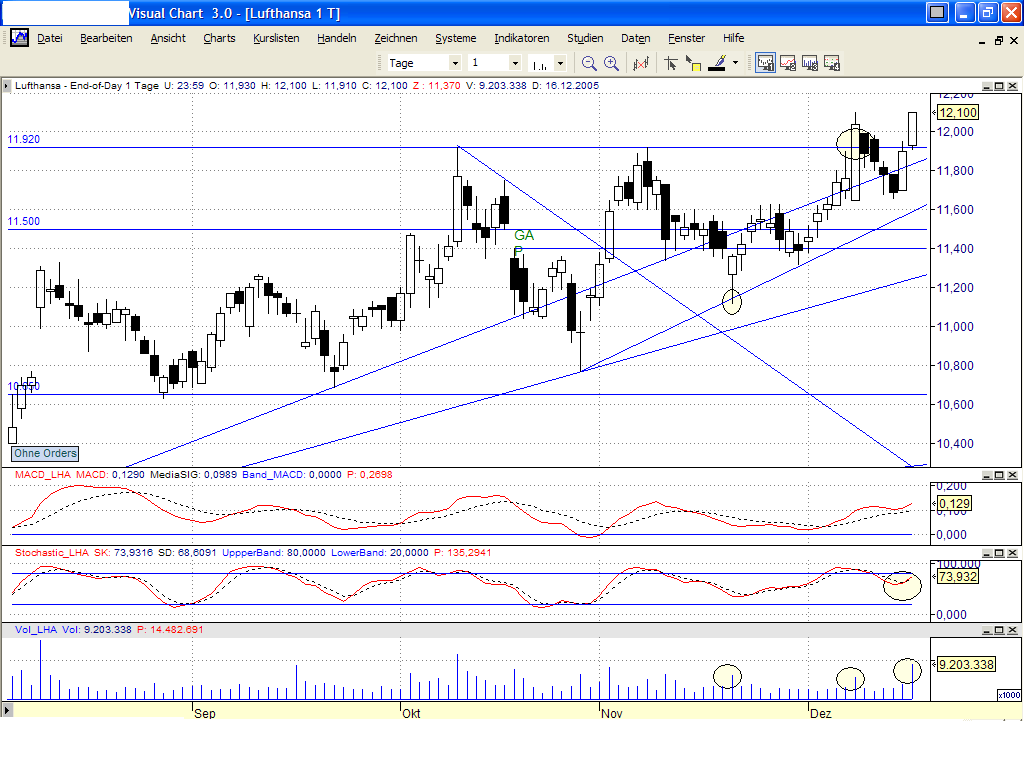Open the Zeichnen menu

(x=396, y=38)
